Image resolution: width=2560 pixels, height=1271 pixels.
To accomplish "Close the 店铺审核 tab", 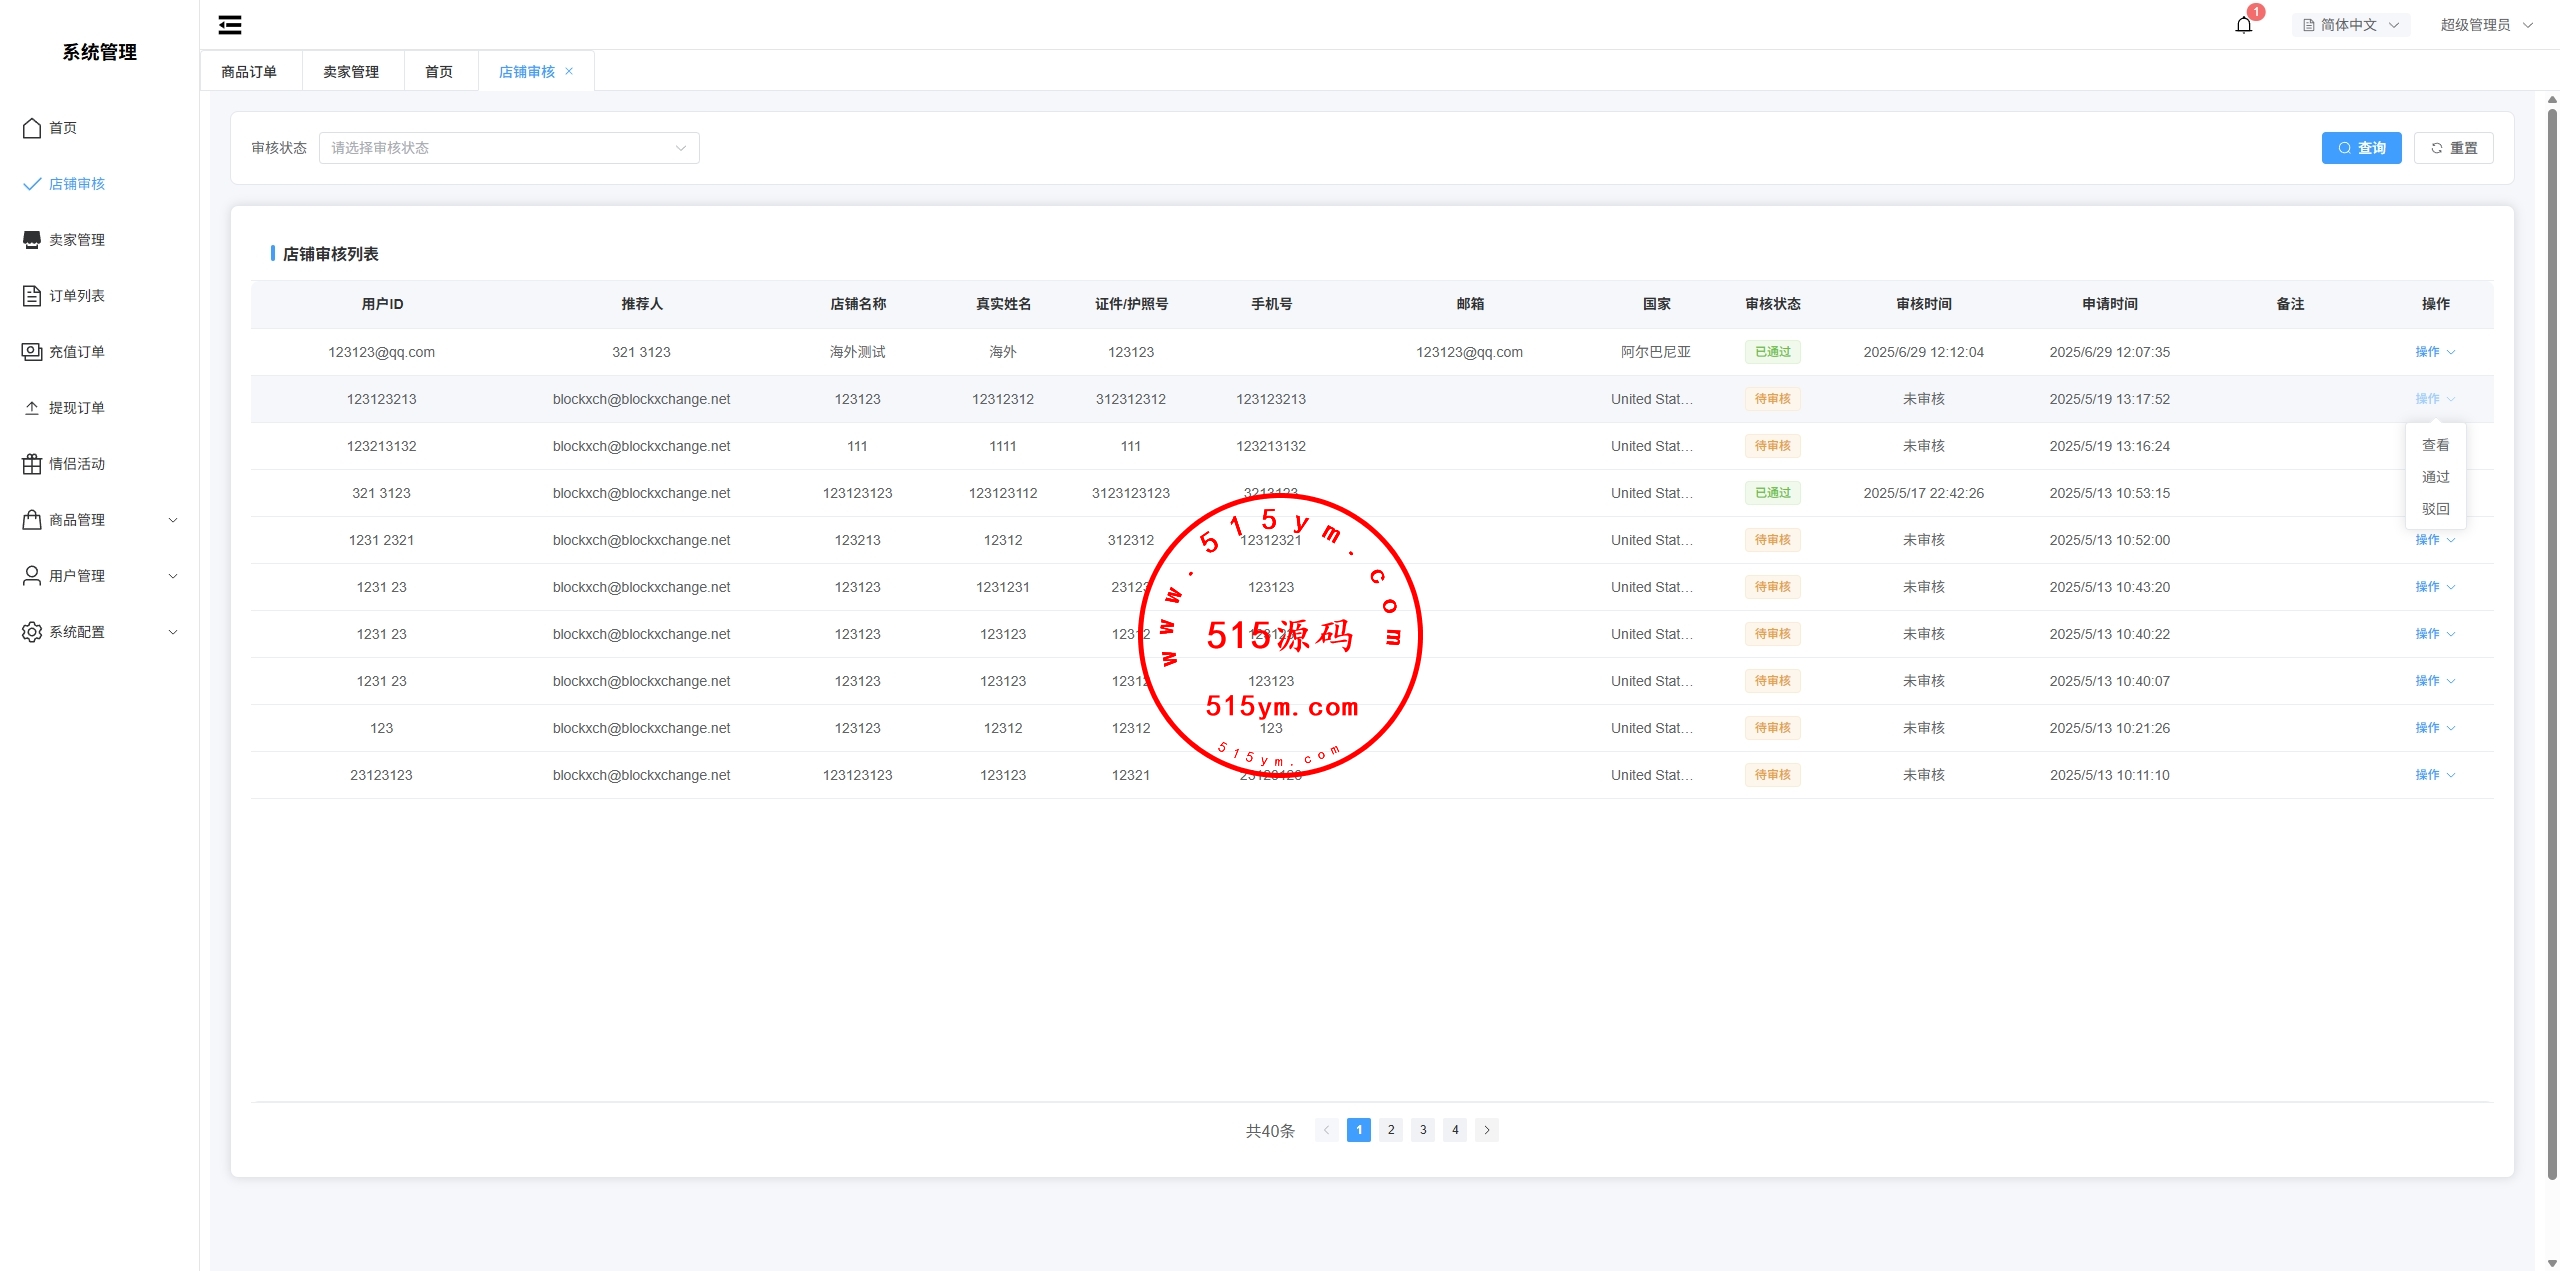I will 569,71.
